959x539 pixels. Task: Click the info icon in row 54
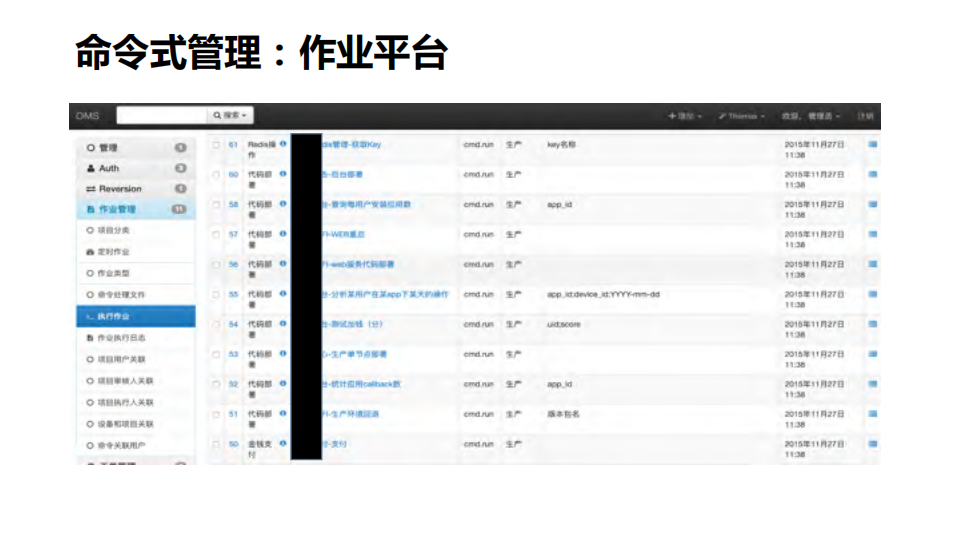pyautogui.click(x=283, y=324)
